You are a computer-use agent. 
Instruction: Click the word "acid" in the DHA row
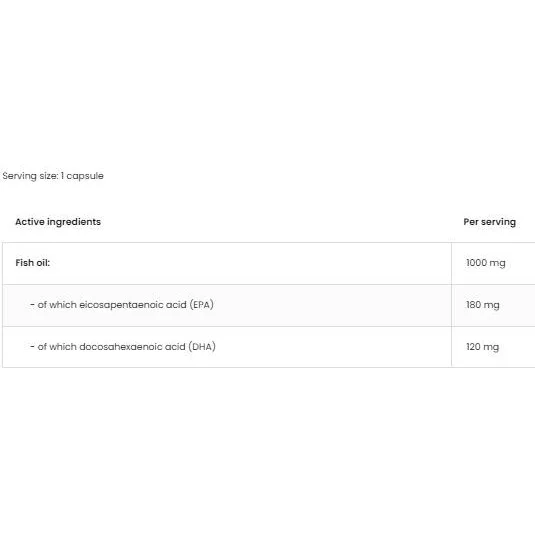coord(175,347)
